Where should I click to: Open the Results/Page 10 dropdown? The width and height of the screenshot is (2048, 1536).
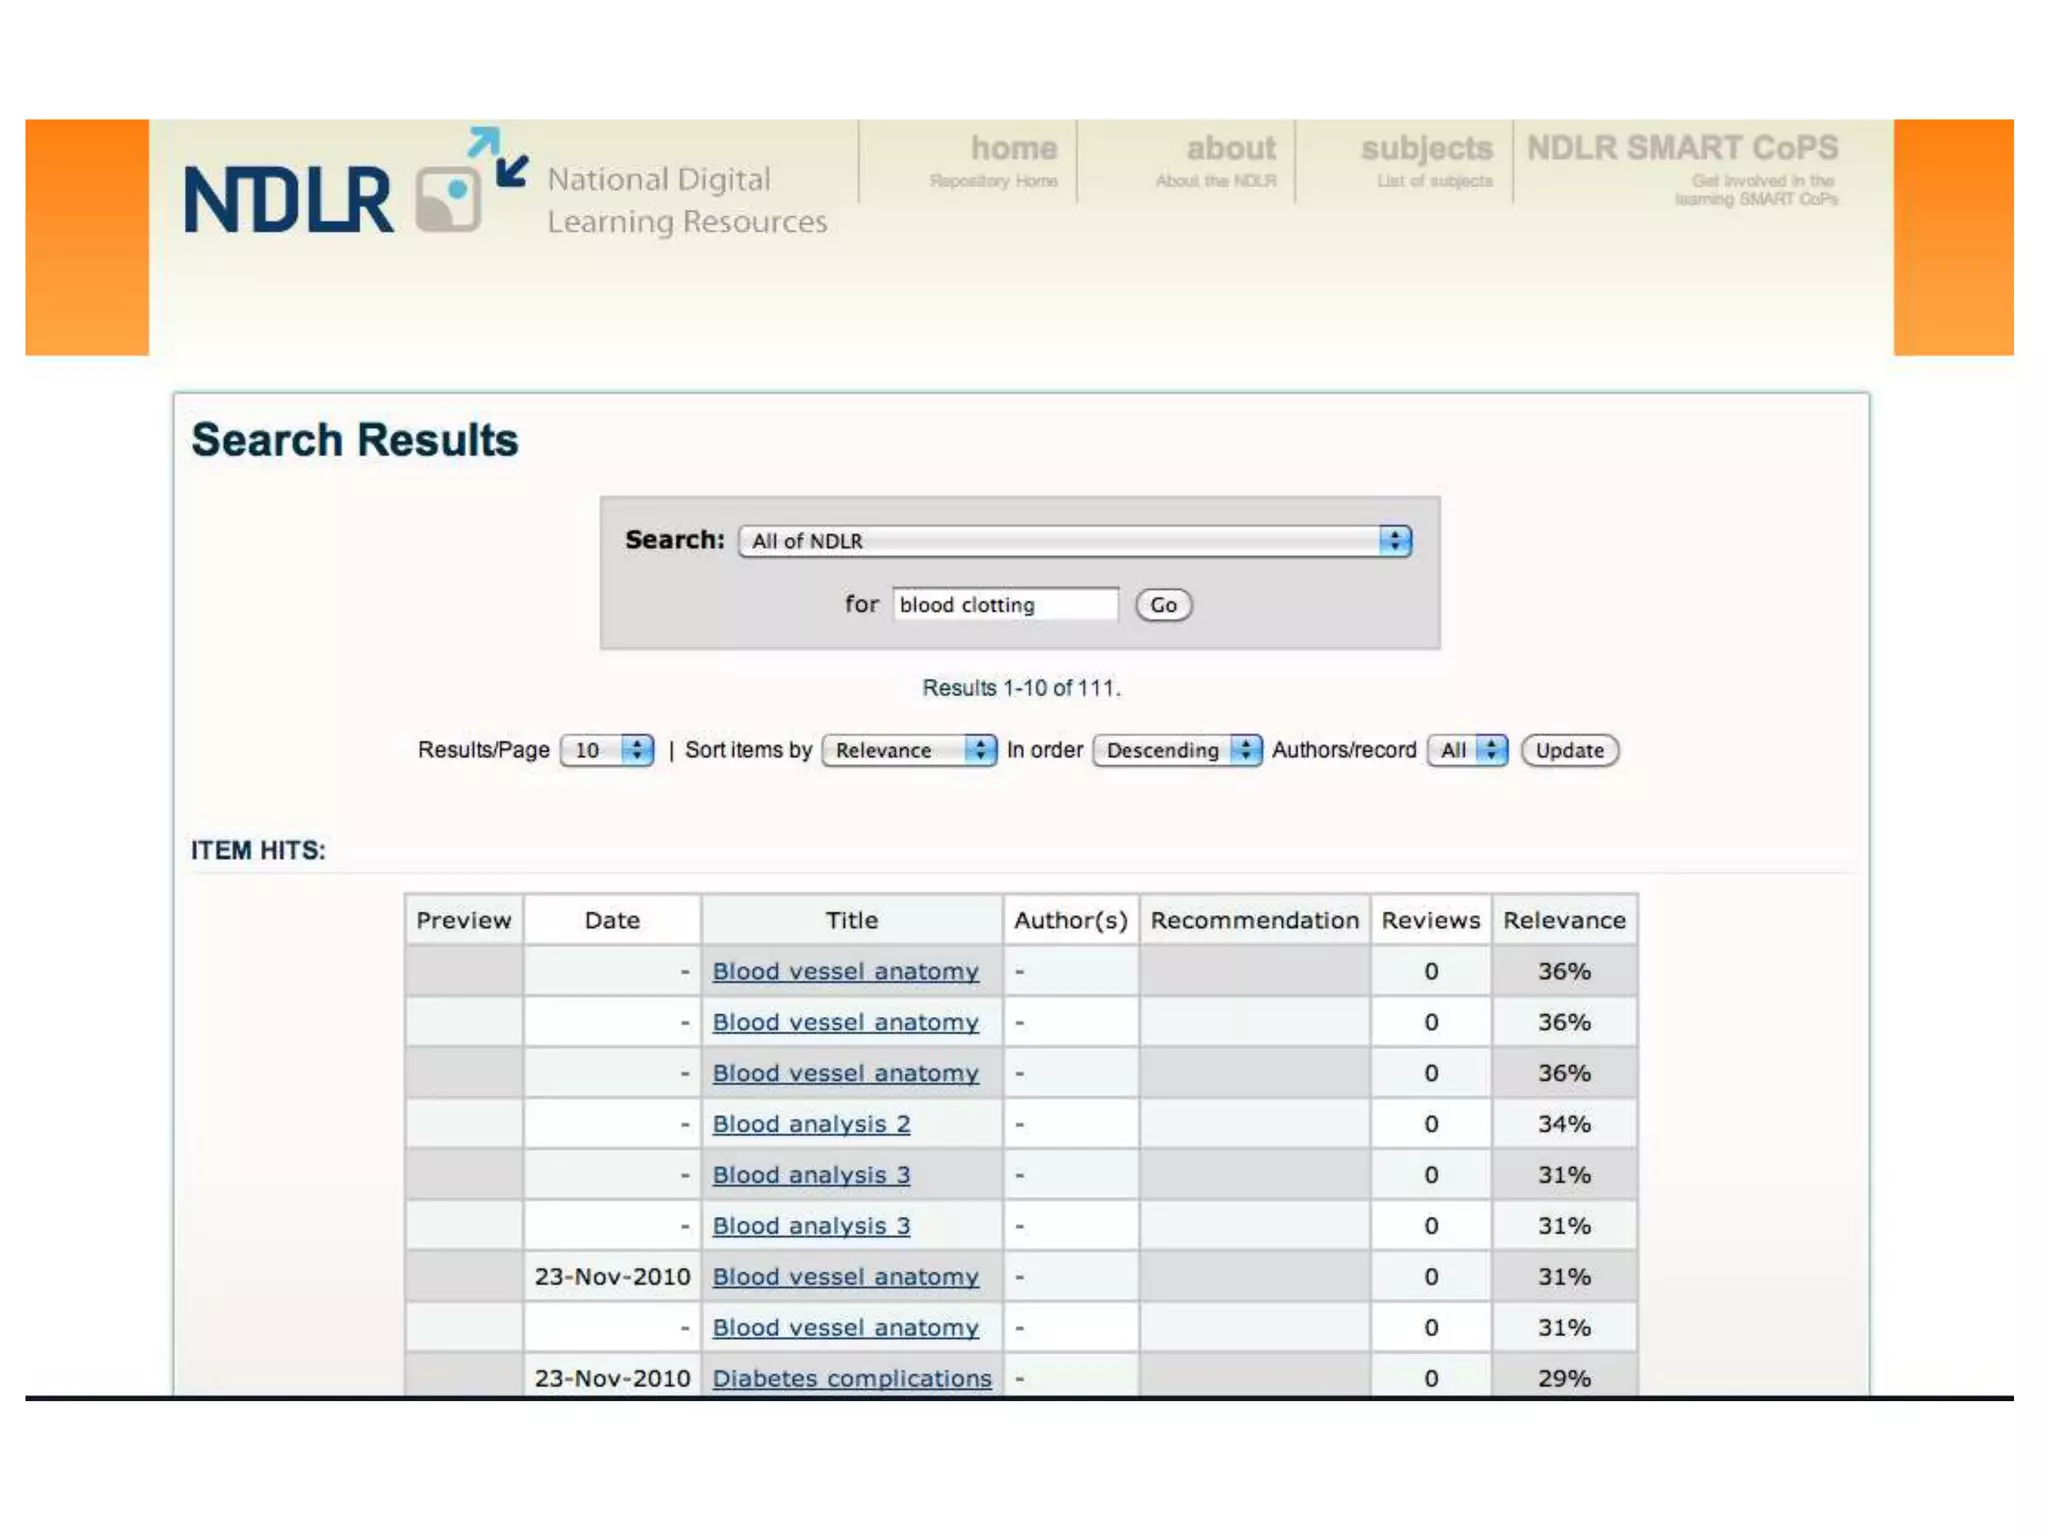[606, 750]
